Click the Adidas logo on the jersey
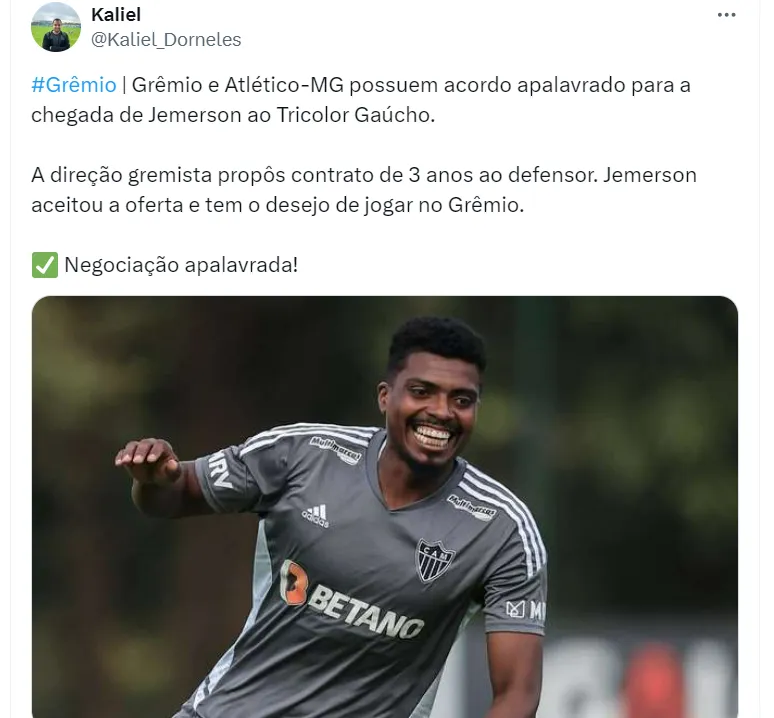The height and width of the screenshot is (718, 774). point(316,516)
